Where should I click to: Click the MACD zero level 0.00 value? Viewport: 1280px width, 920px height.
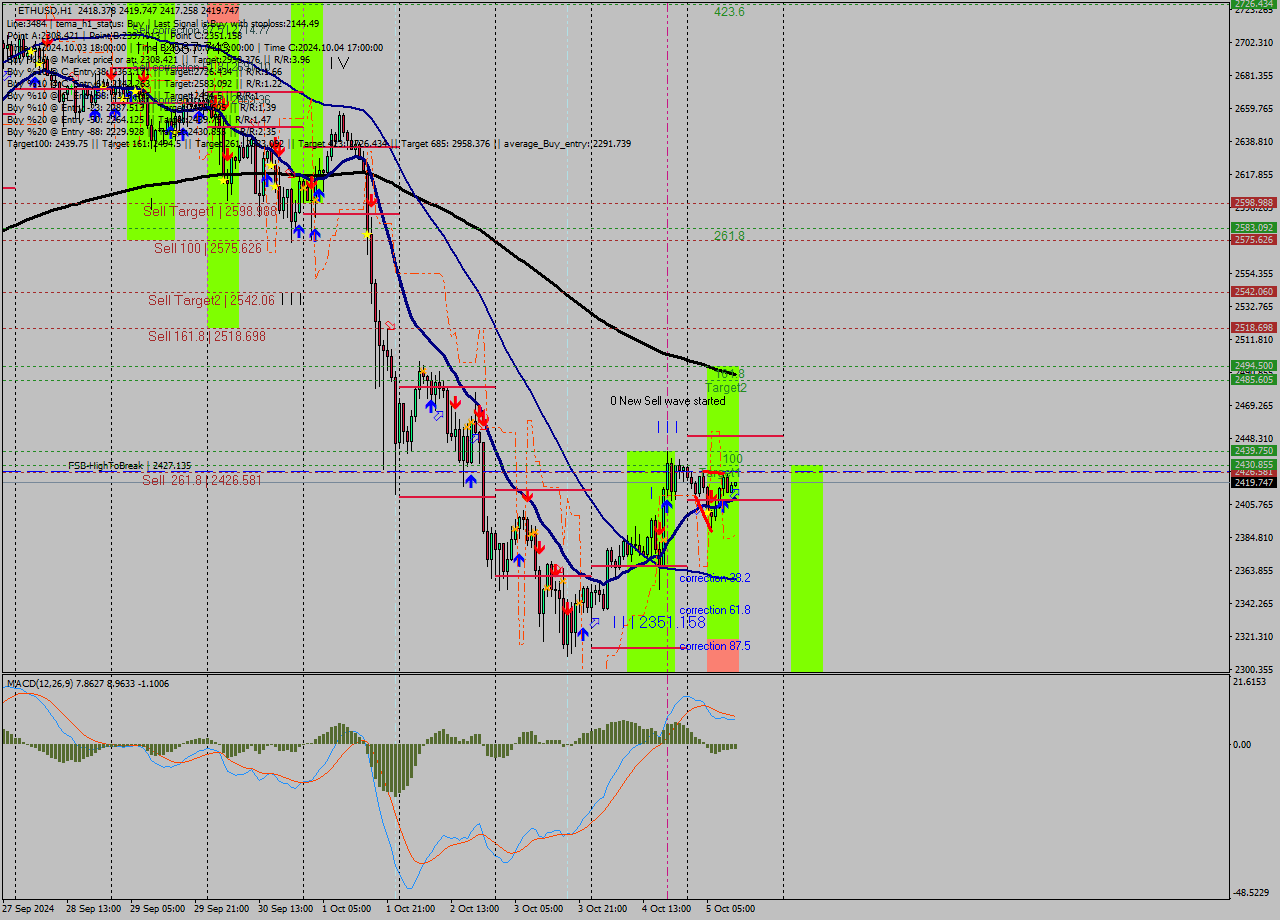[x=1243, y=745]
